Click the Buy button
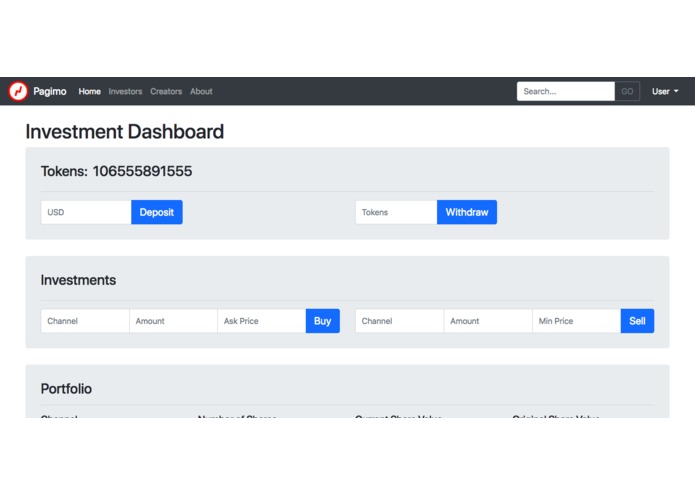The height and width of the screenshot is (494, 695). click(x=323, y=321)
